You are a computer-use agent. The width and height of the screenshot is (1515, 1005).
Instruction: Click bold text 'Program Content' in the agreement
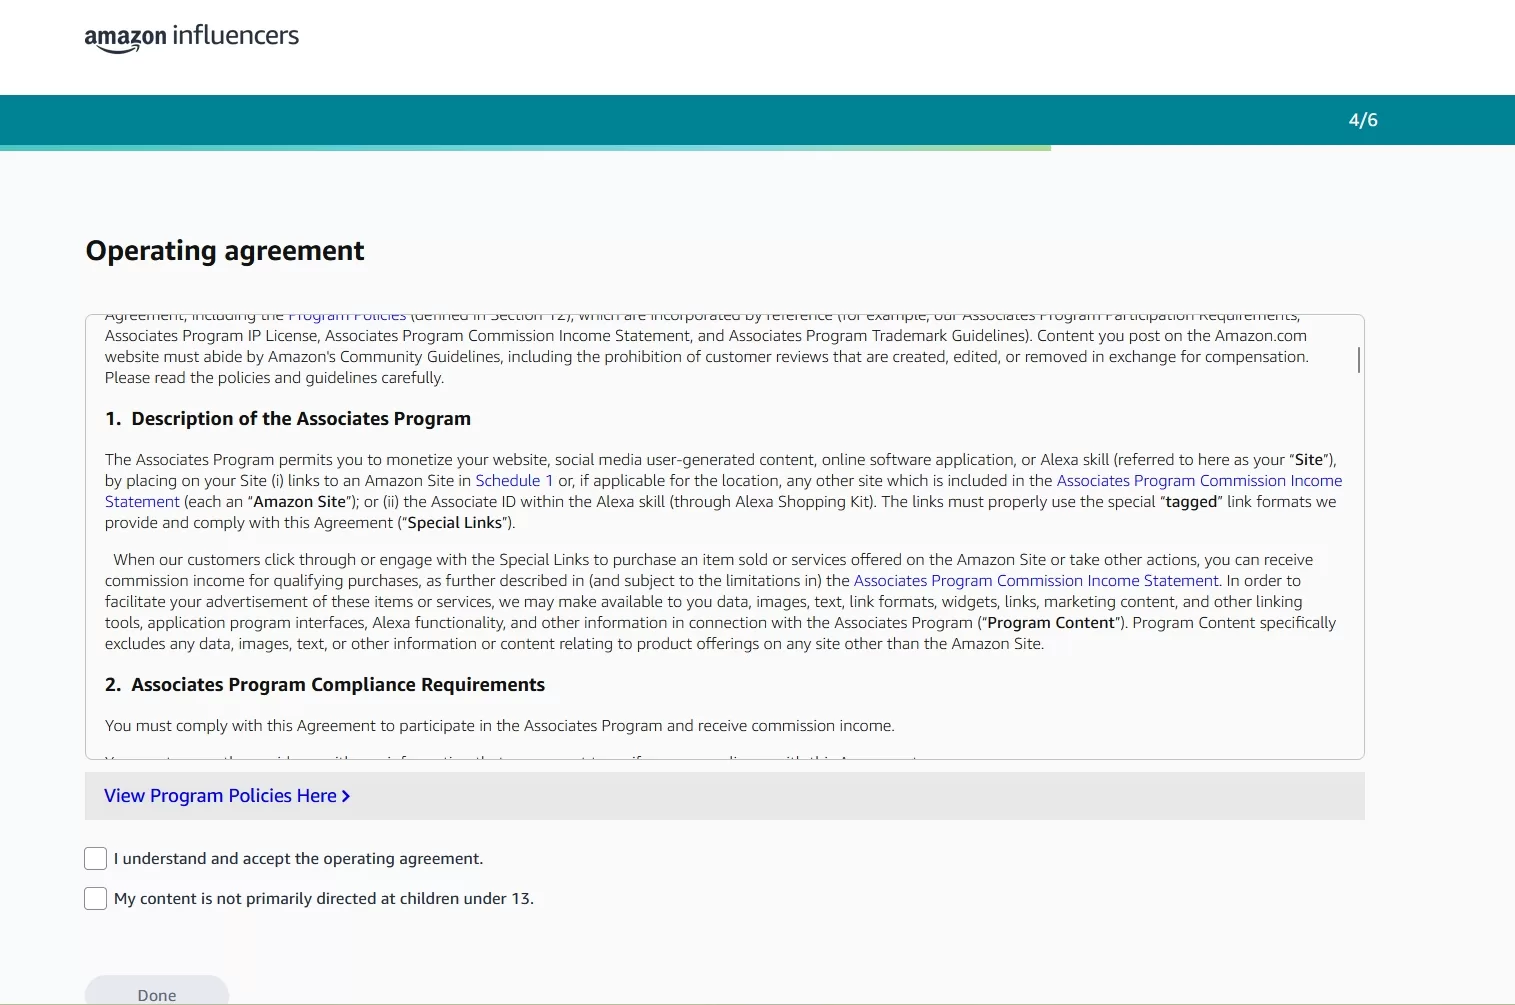tap(1051, 623)
